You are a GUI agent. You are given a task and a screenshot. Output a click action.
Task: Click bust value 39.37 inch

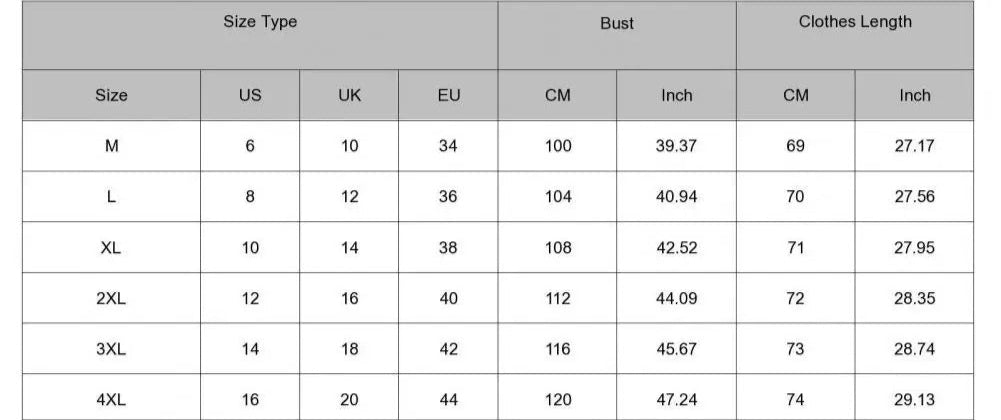pos(676,146)
